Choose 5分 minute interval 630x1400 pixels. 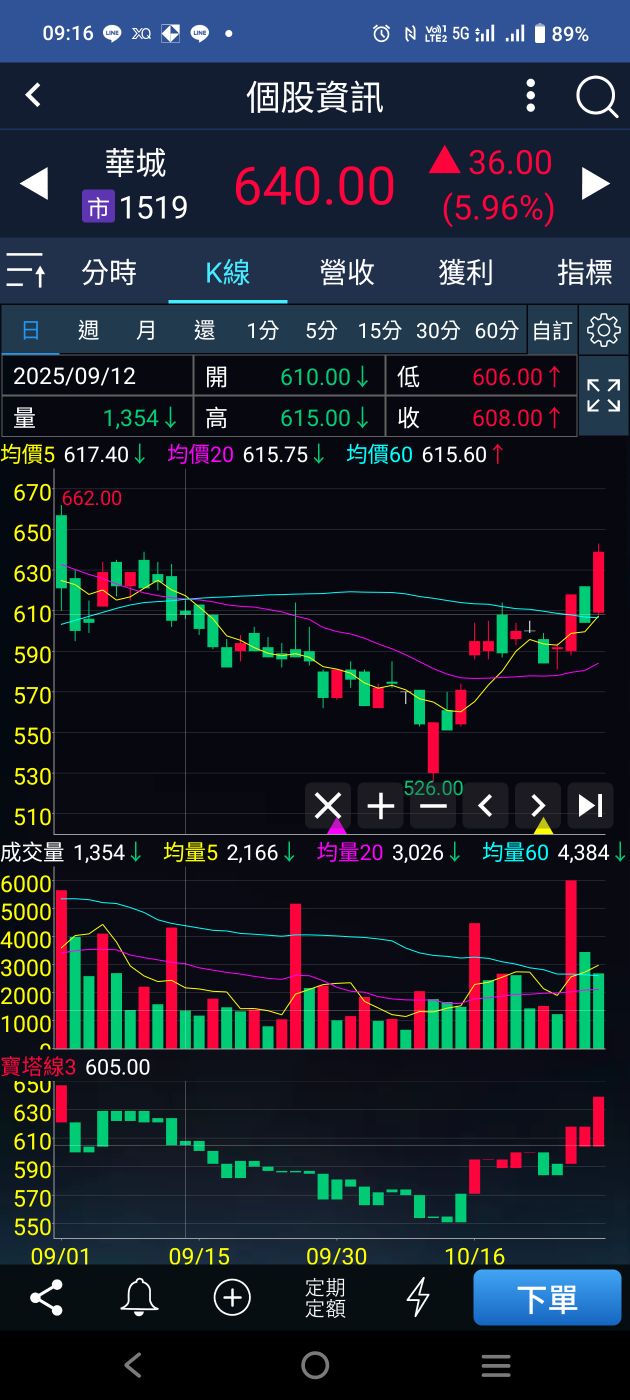[x=321, y=330]
